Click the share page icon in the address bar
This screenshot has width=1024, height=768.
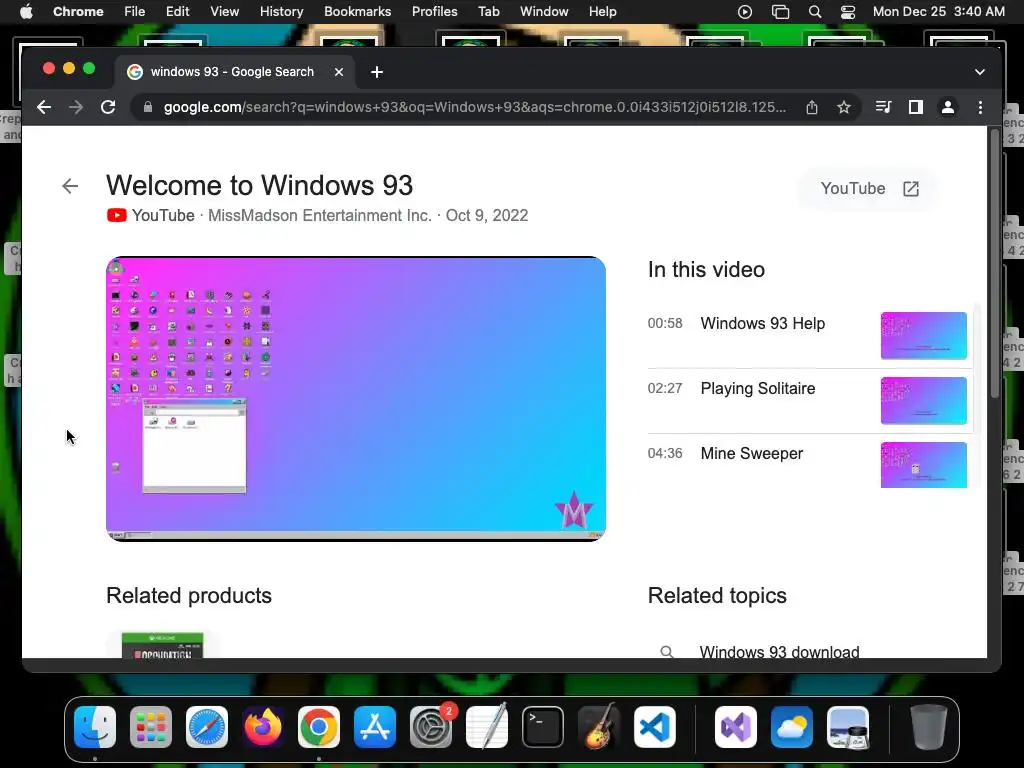pyautogui.click(x=812, y=107)
